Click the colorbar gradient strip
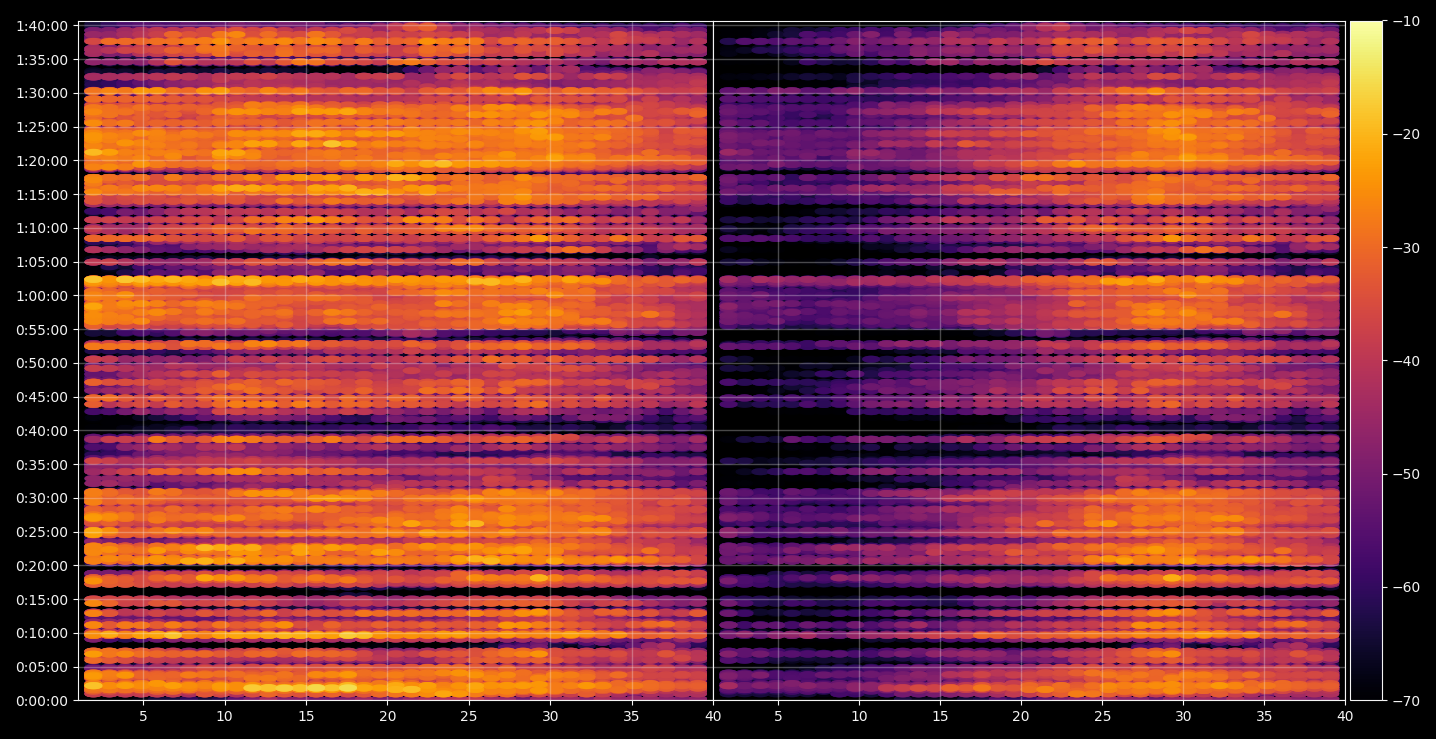The width and height of the screenshot is (1436, 739). point(1366,361)
